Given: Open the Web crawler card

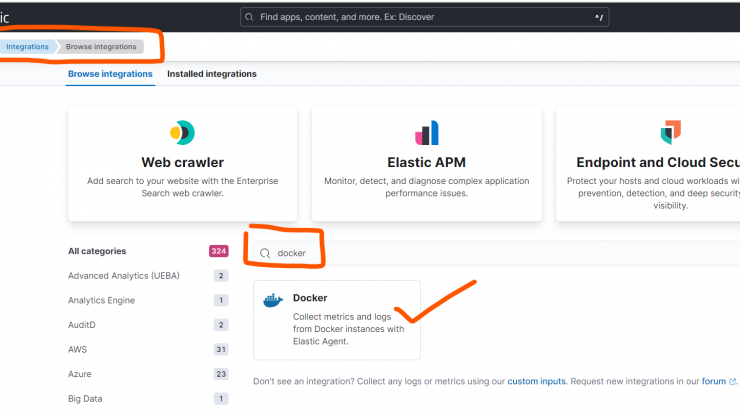Looking at the screenshot, I should (182, 163).
